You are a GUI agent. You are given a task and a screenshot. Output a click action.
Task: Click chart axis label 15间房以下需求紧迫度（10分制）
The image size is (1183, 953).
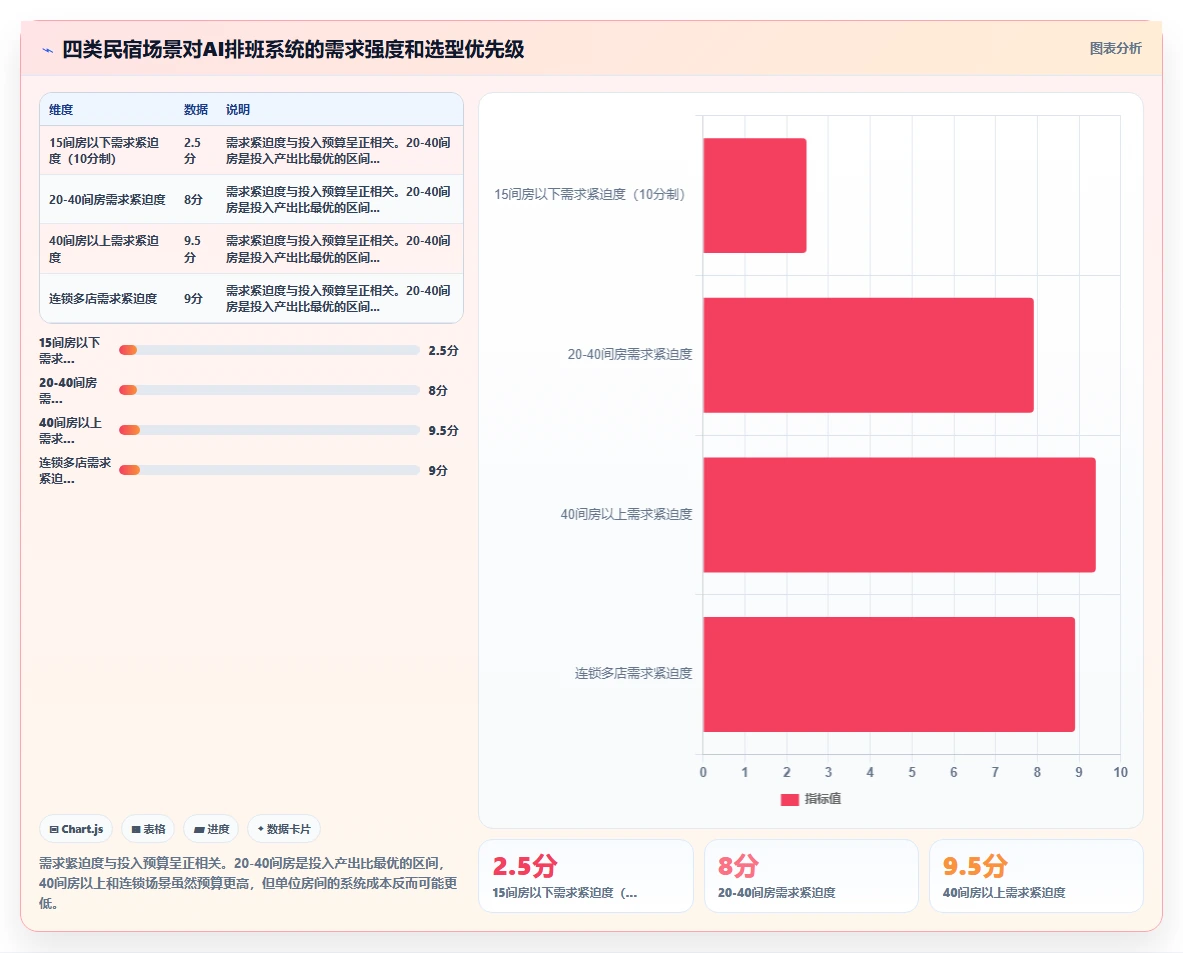pos(592,195)
